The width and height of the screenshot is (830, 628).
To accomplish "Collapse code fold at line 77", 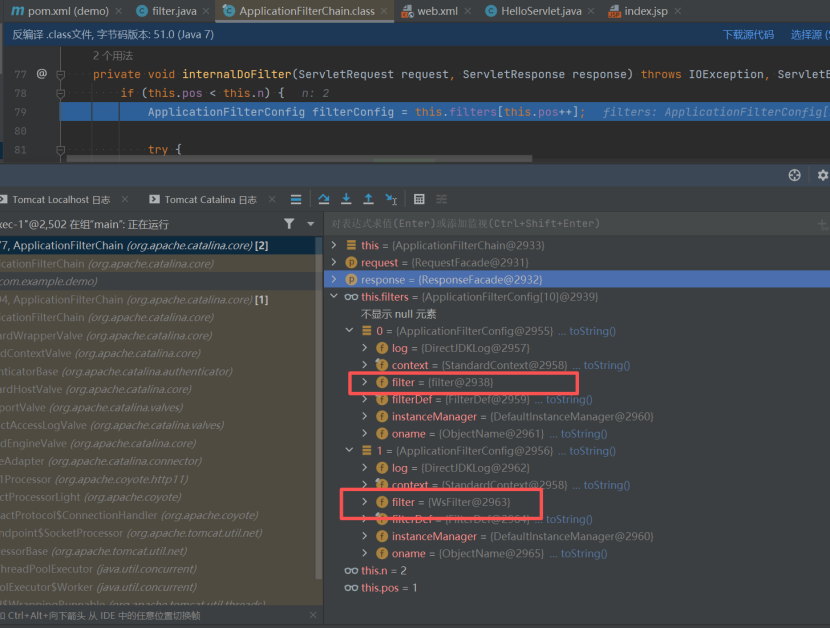I will tap(61, 75).
